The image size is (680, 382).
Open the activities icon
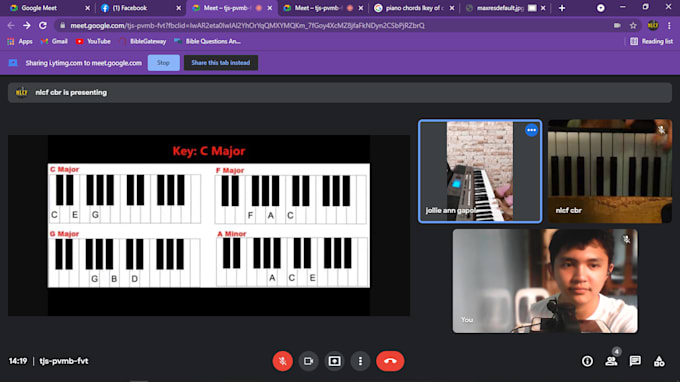pyautogui.click(x=659, y=361)
